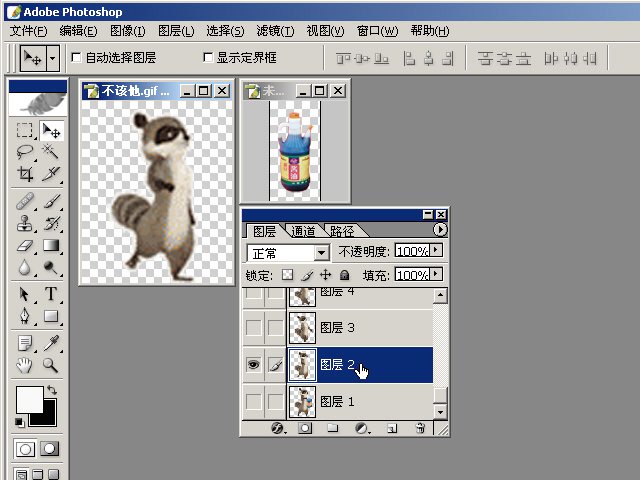Switch to 路径 tab
Image resolution: width=640 pixels, height=480 pixels.
pyautogui.click(x=342, y=231)
